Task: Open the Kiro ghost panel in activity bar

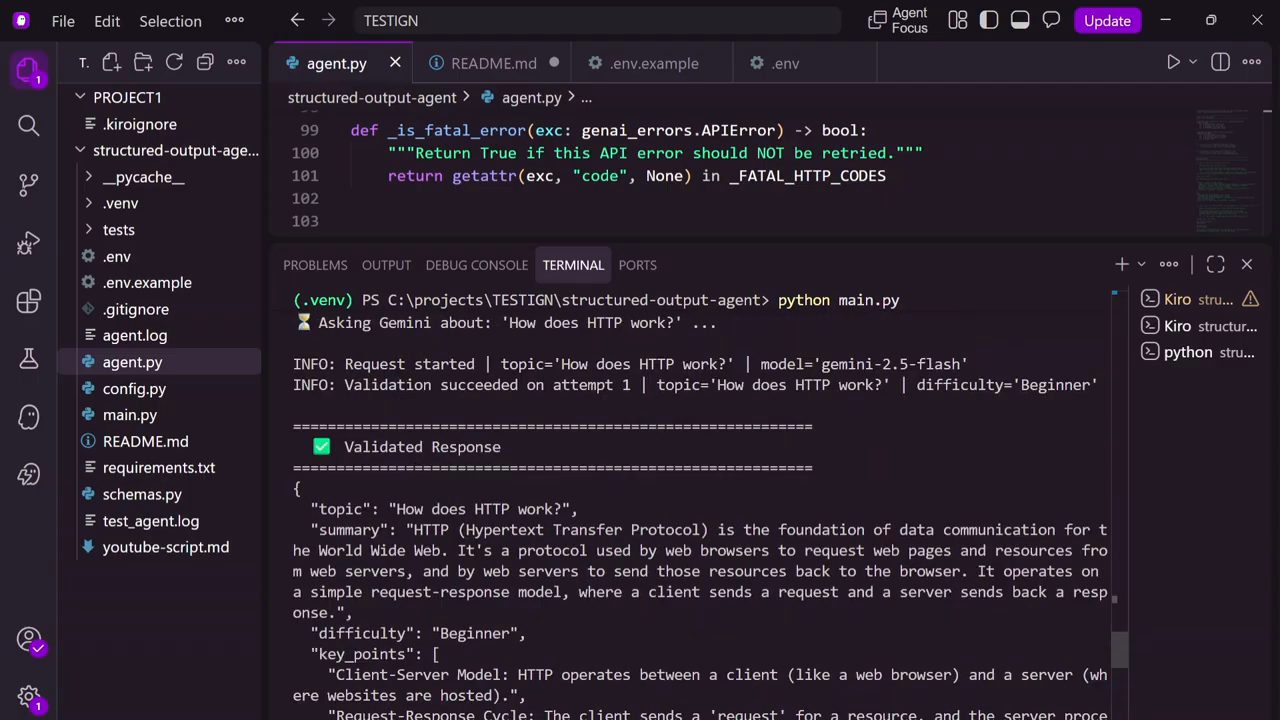Action: [x=28, y=417]
